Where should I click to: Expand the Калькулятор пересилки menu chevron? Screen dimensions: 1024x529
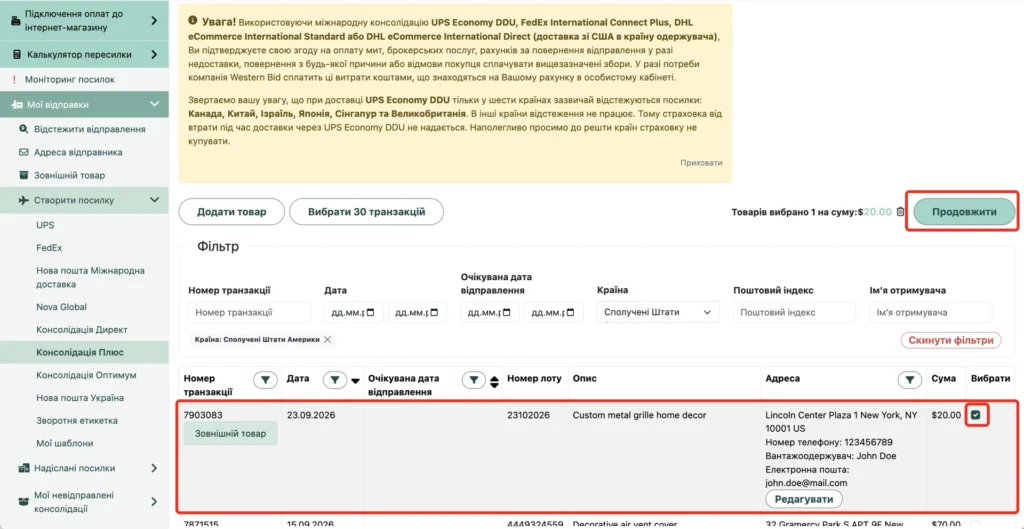tap(153, 55)
